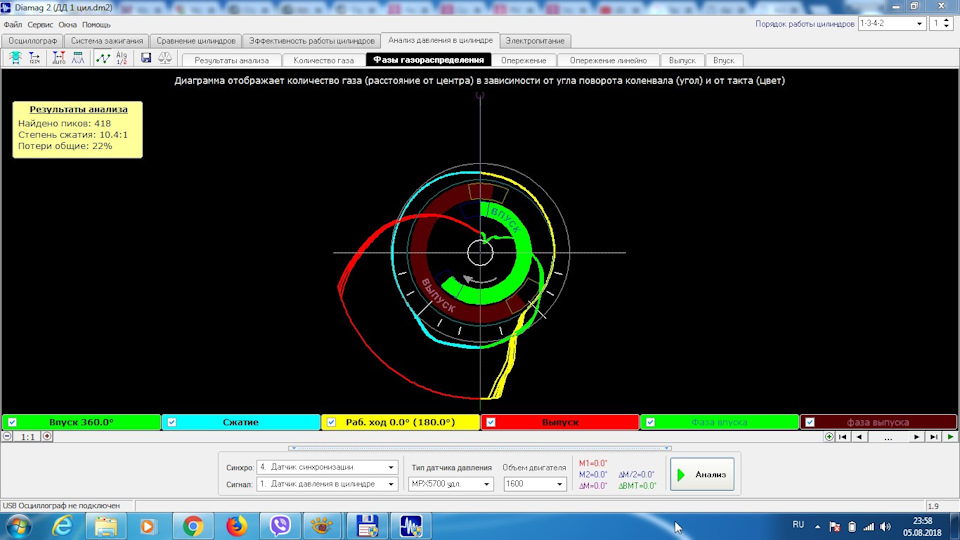
Task: Click the yellow Результаты анализа box
Action: click(78, 130)
